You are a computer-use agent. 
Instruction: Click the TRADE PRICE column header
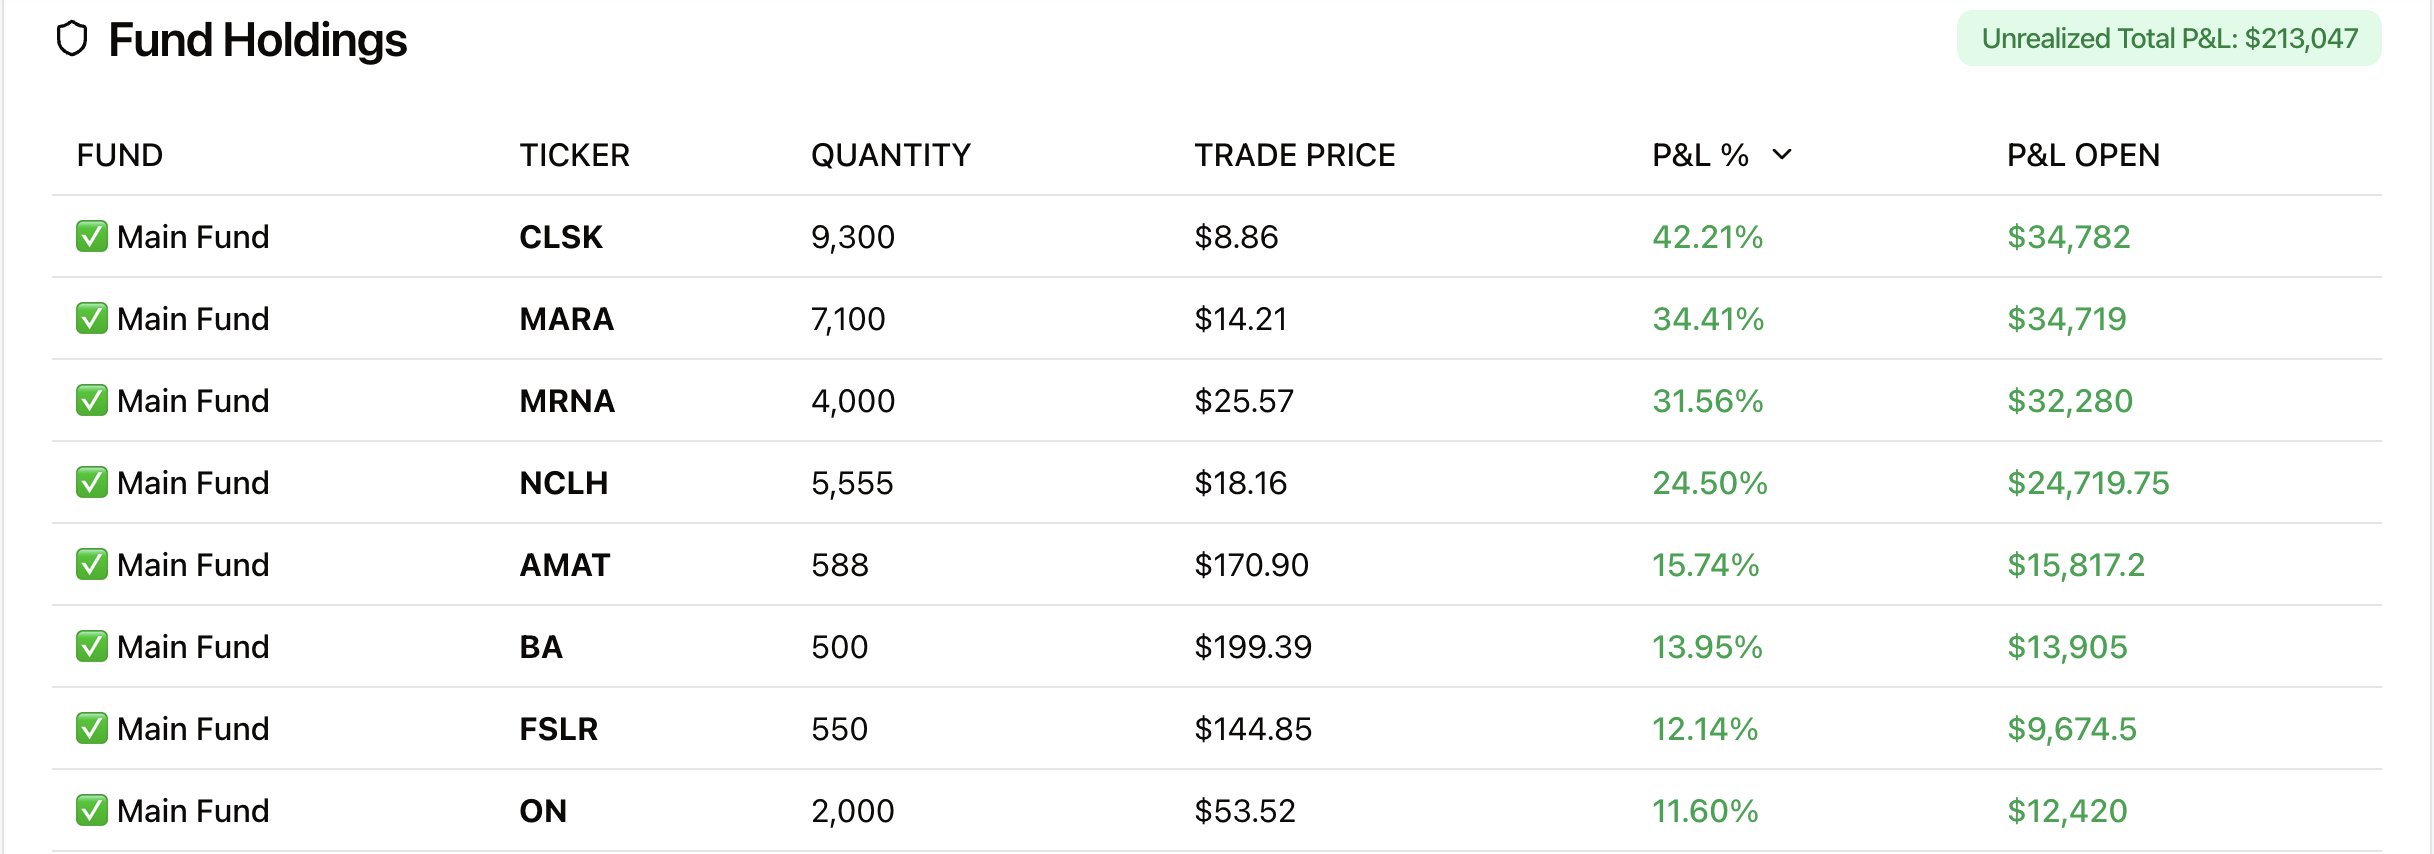(x=1294, y=155)
